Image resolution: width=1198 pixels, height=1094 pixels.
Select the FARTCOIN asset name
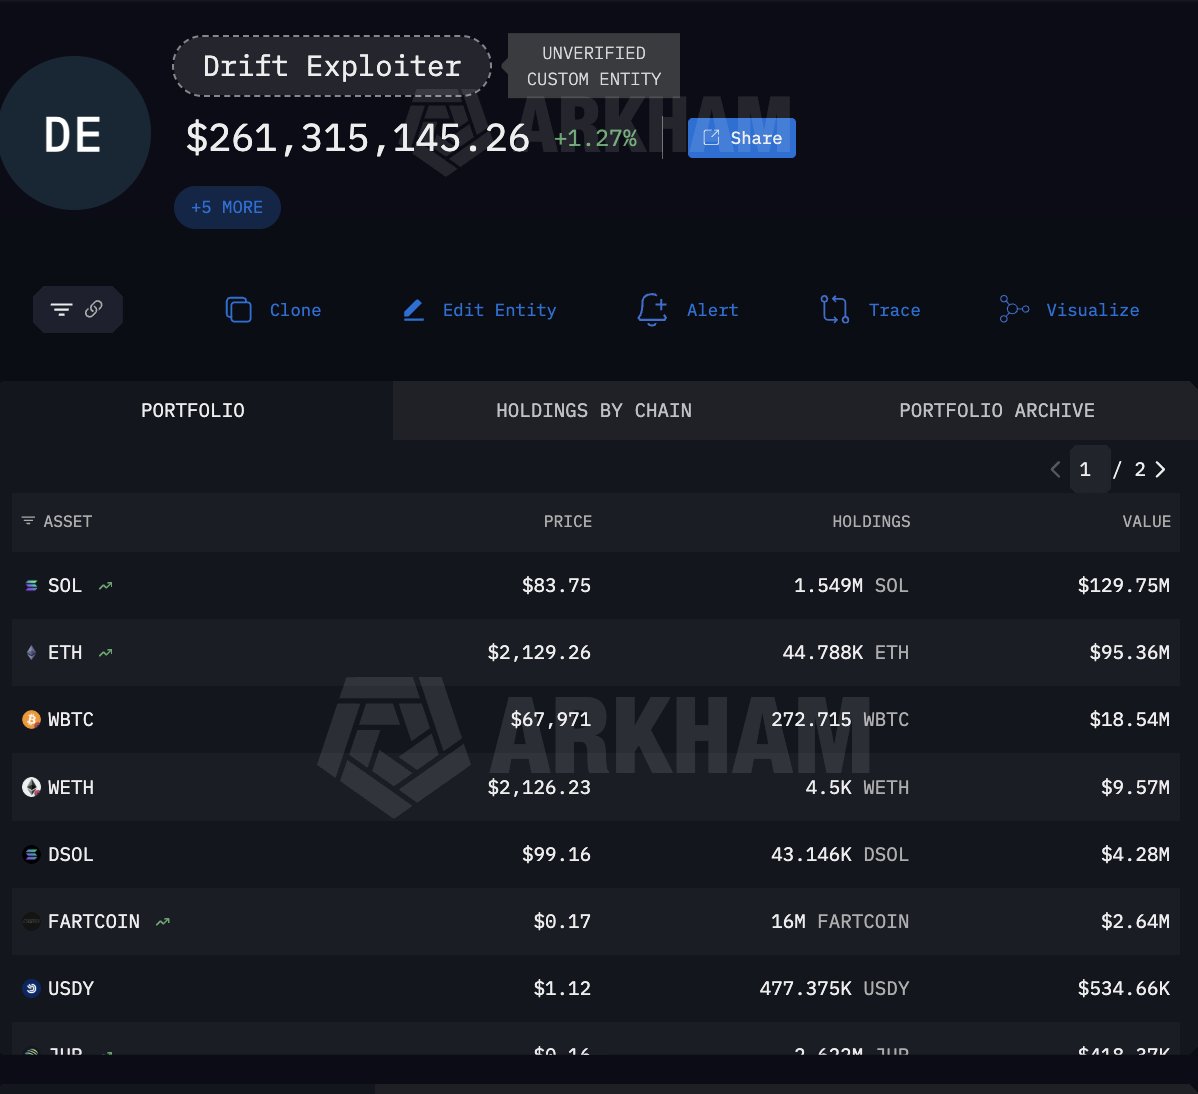pyautogui.click(x=94, y=921)
